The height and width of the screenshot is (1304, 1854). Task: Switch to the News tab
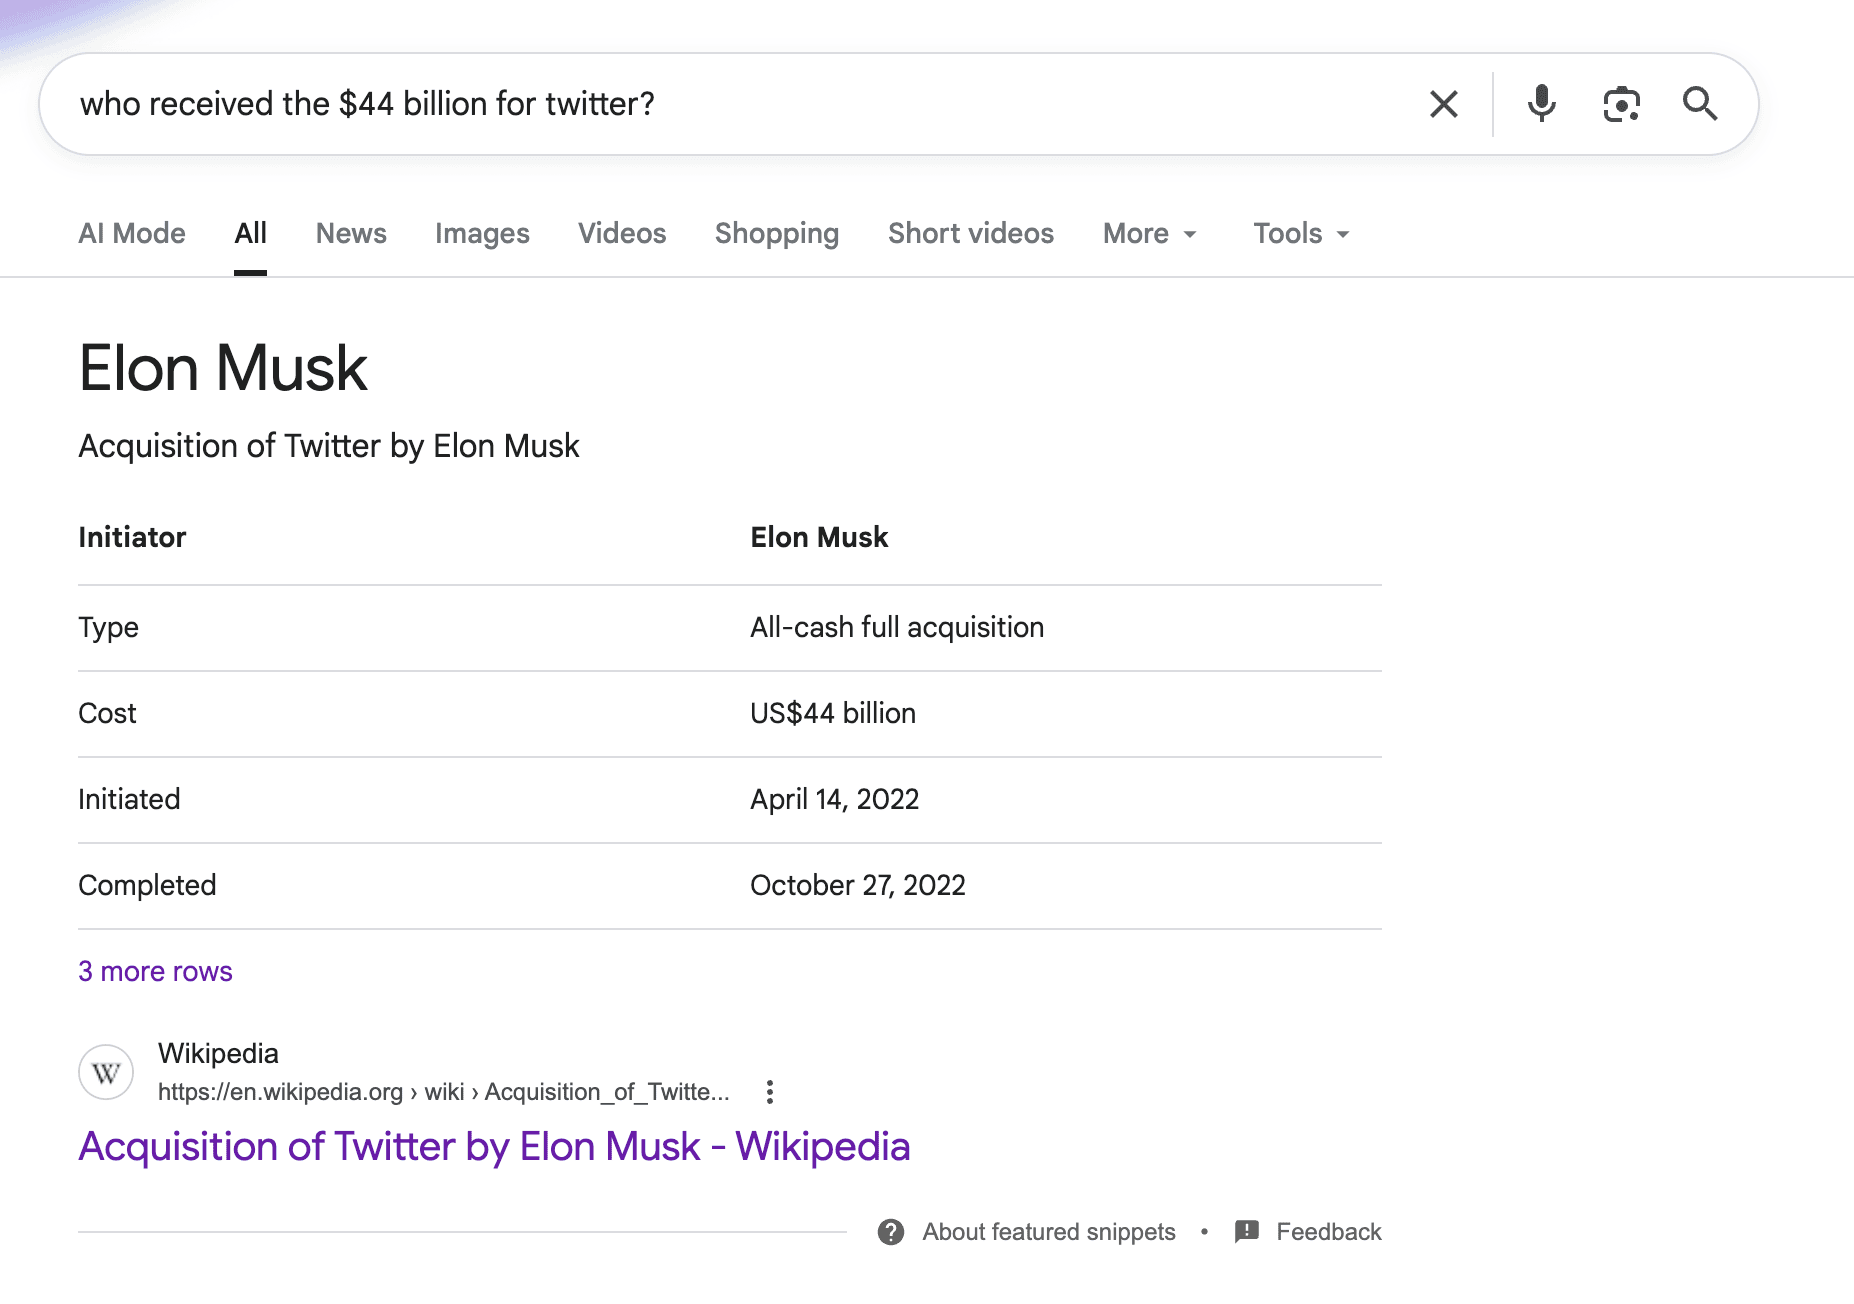[x=351, y=234]
